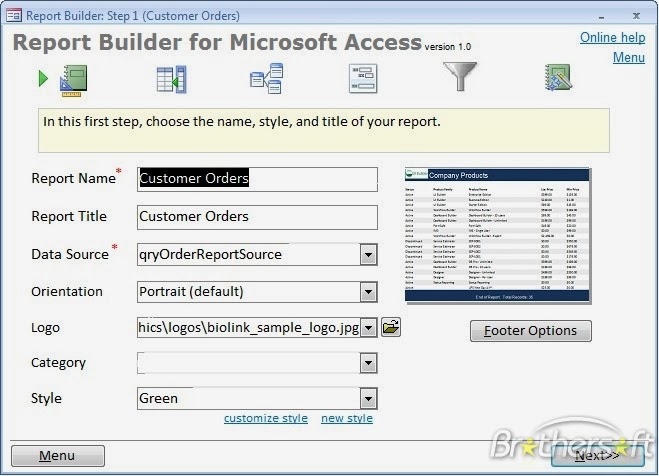Image resolution: width=659 pixels, height=476 pixels.
Task: Open the customize style link
Action: [266, 418]
